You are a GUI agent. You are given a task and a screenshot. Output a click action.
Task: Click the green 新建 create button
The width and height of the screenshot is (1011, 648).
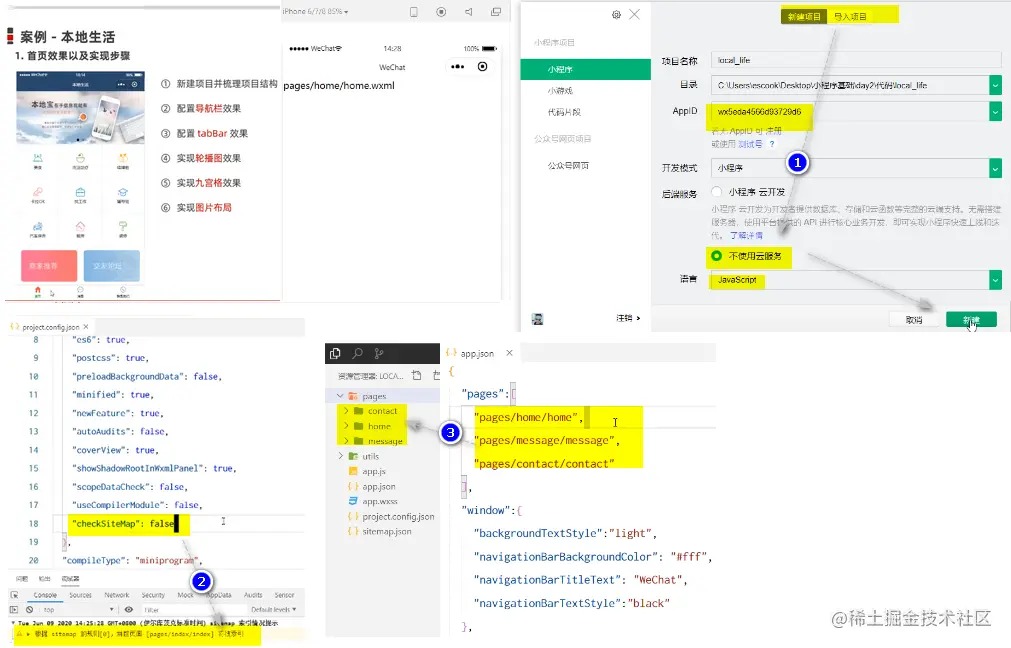pos(971,320)
